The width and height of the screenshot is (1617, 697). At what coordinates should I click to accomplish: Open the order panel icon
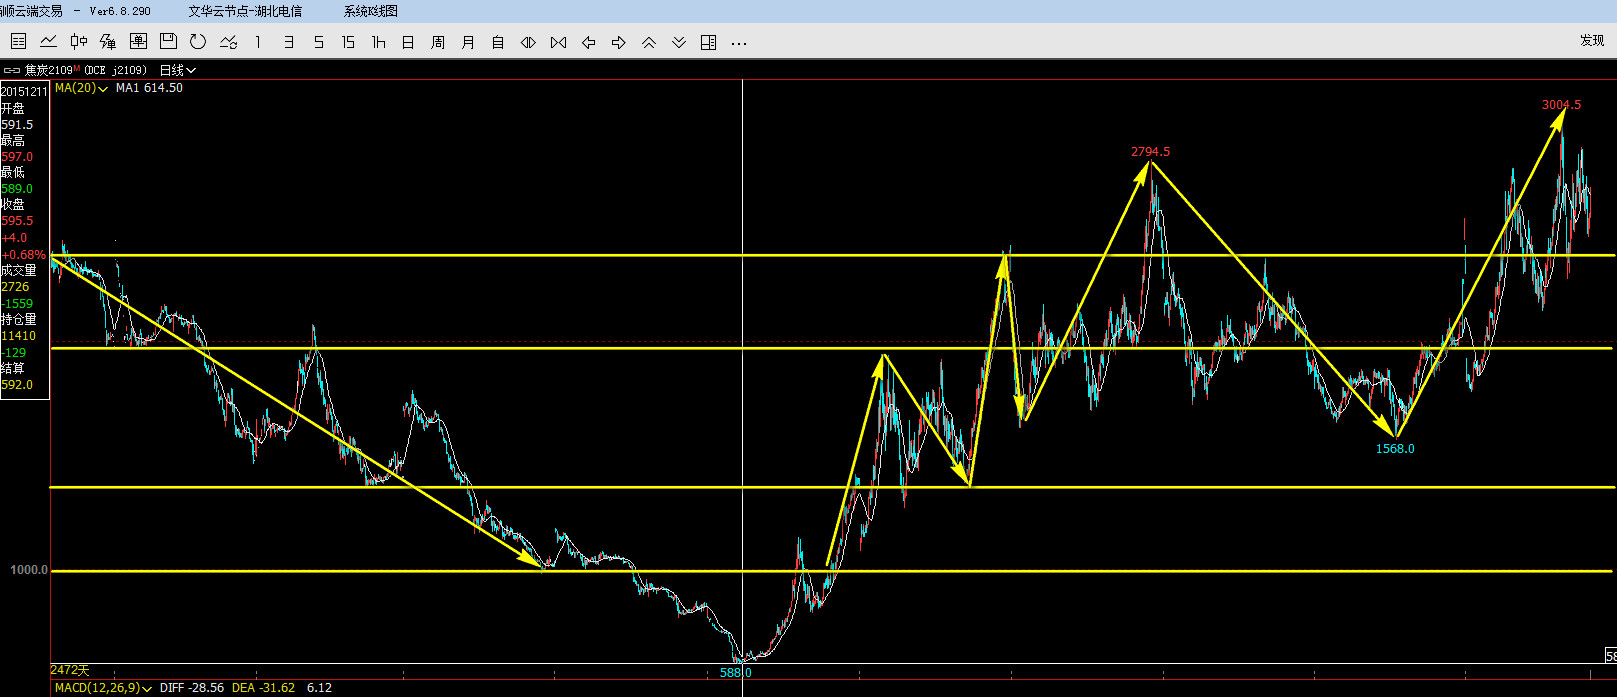[138, 42]
